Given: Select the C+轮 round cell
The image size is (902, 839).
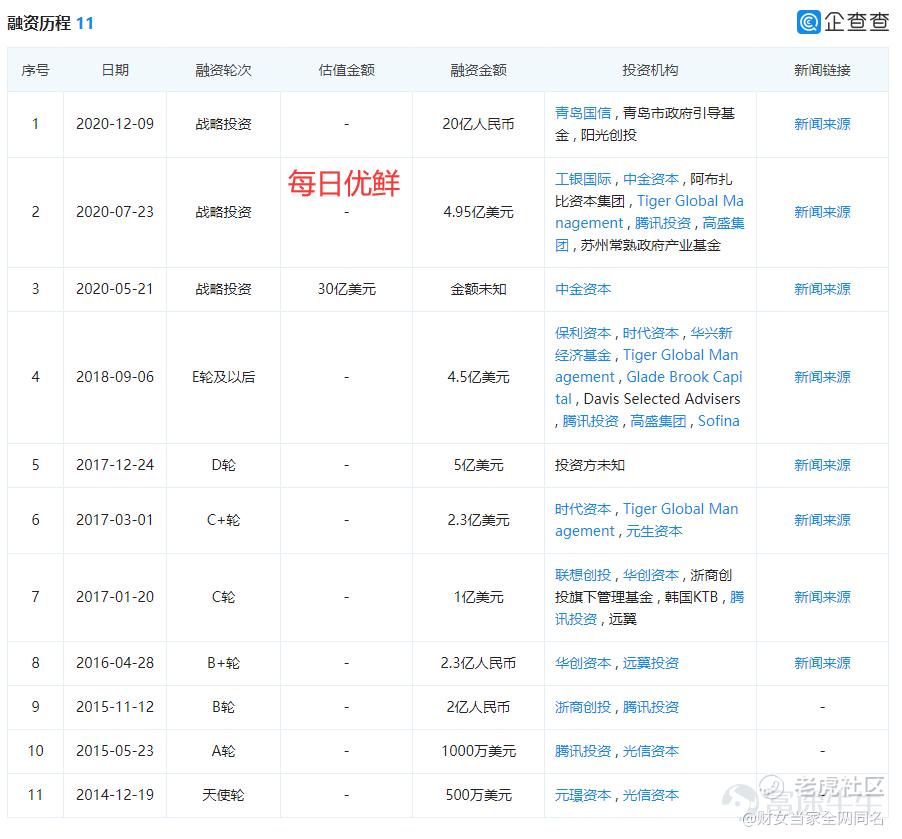Looking at the screenshot, I should (223, 521).
